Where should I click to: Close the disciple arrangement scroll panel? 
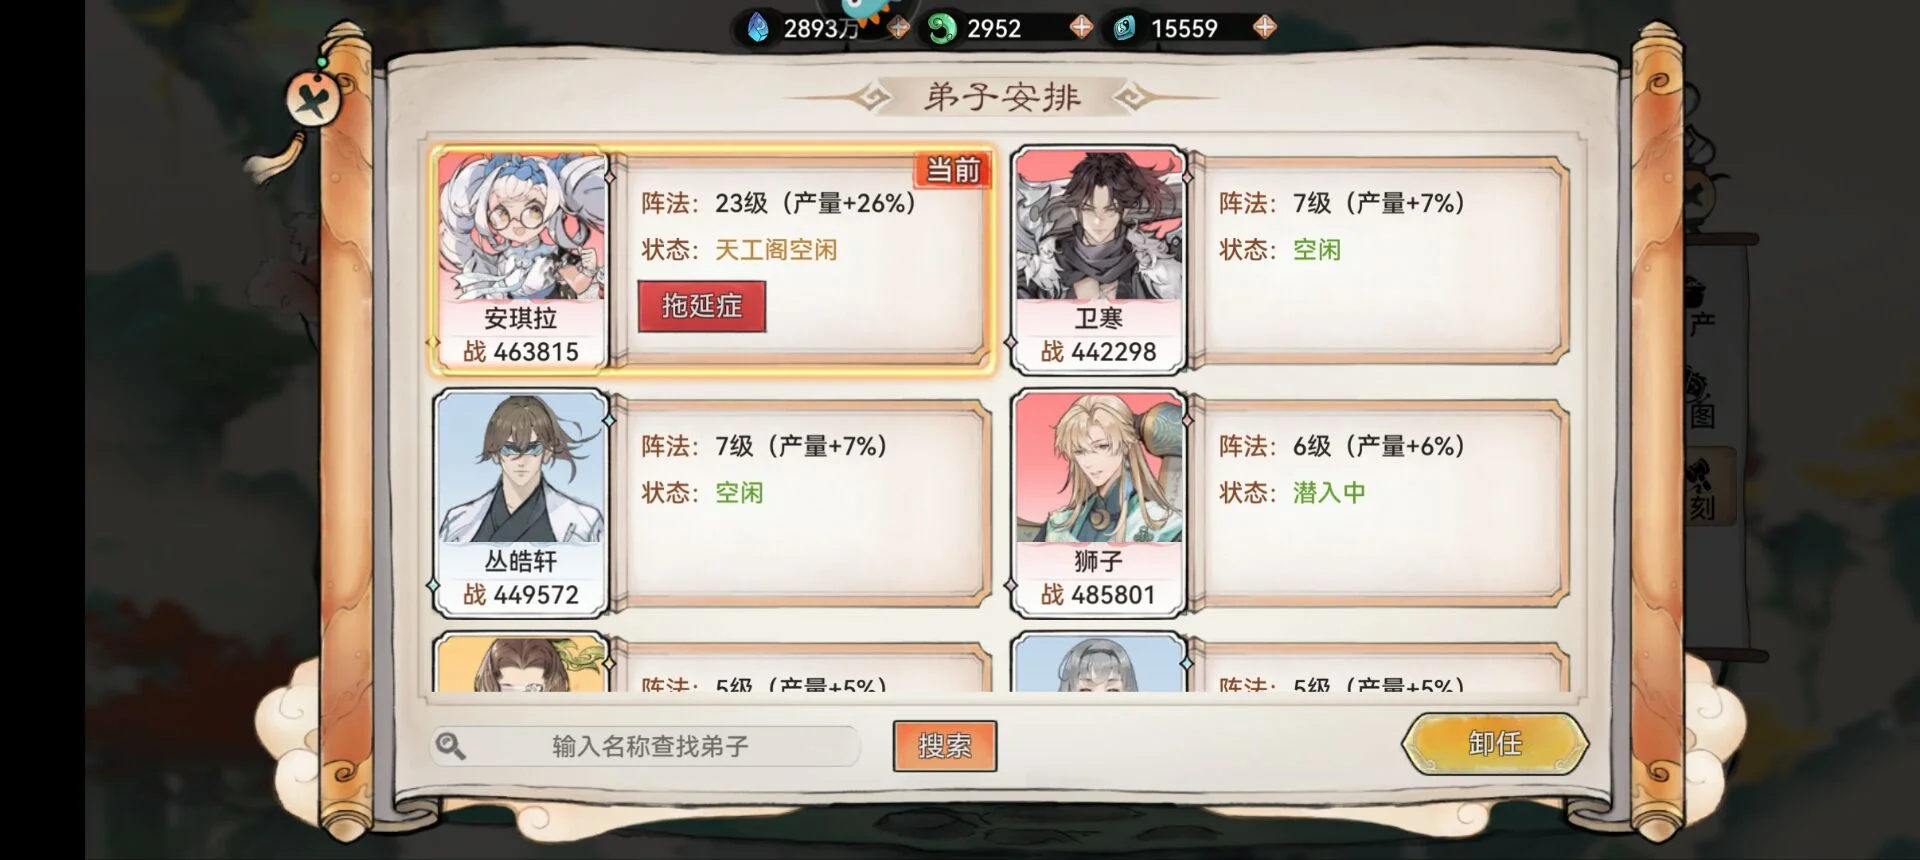pos(313,99)
